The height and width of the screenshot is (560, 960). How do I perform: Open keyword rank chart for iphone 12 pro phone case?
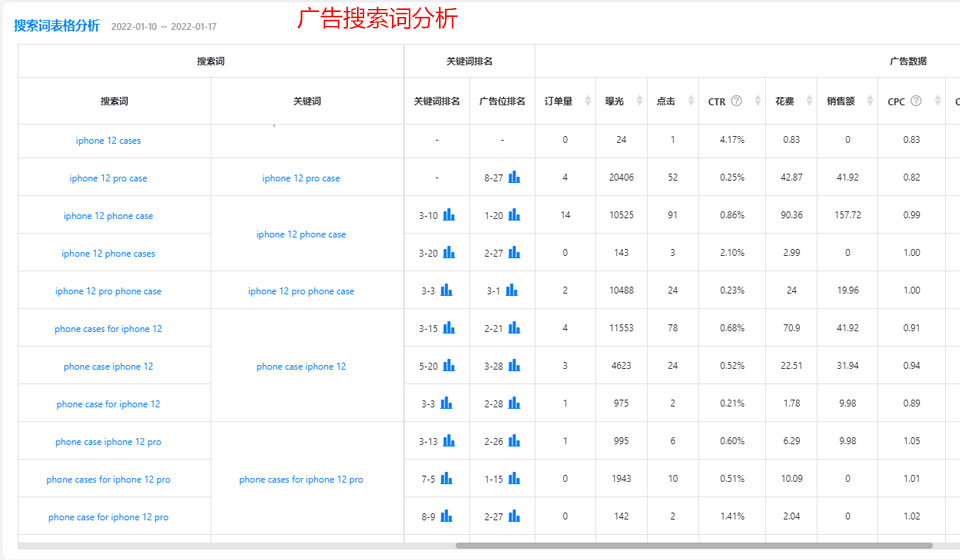[446, 290]
